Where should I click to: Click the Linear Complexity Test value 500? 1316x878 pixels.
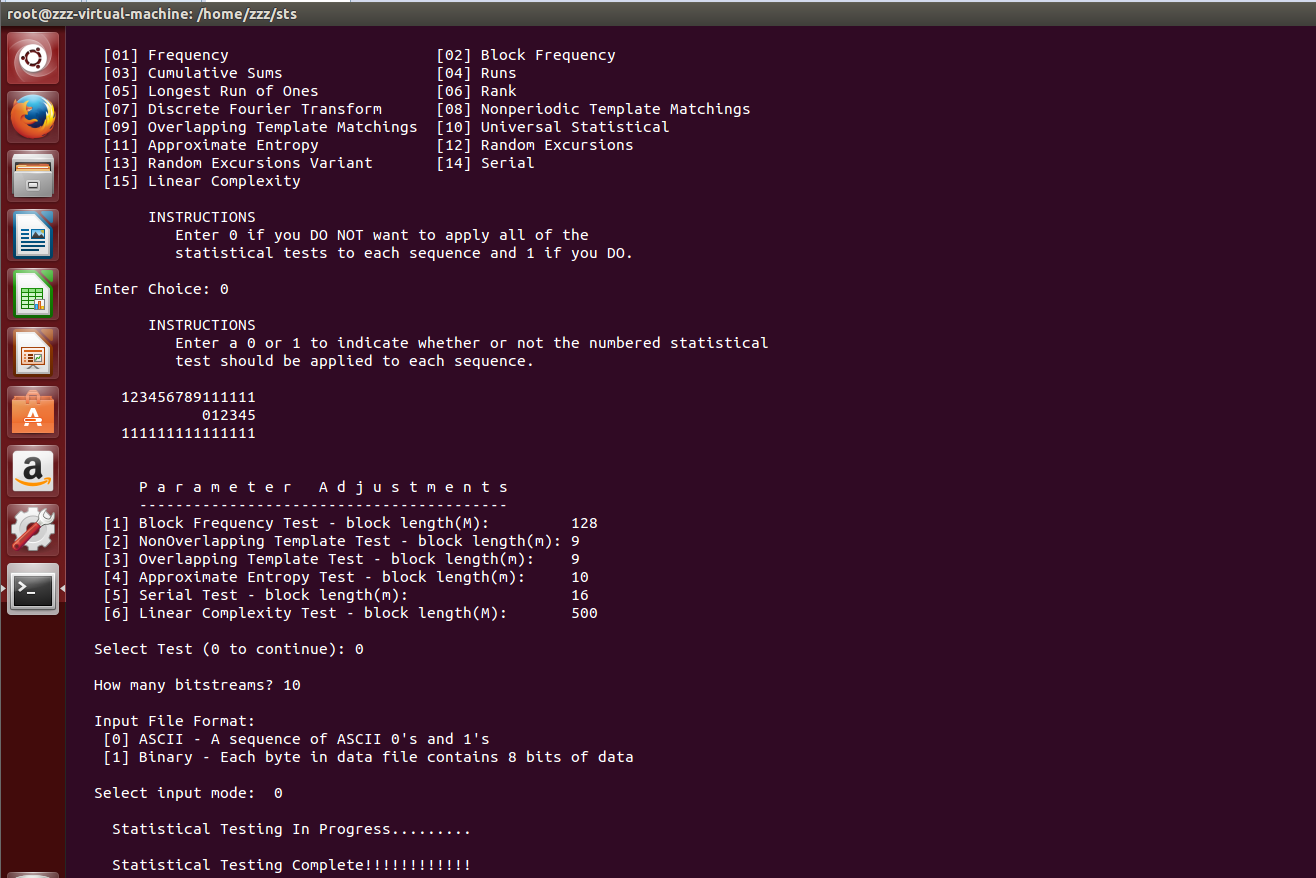click(x=584, y=613)
